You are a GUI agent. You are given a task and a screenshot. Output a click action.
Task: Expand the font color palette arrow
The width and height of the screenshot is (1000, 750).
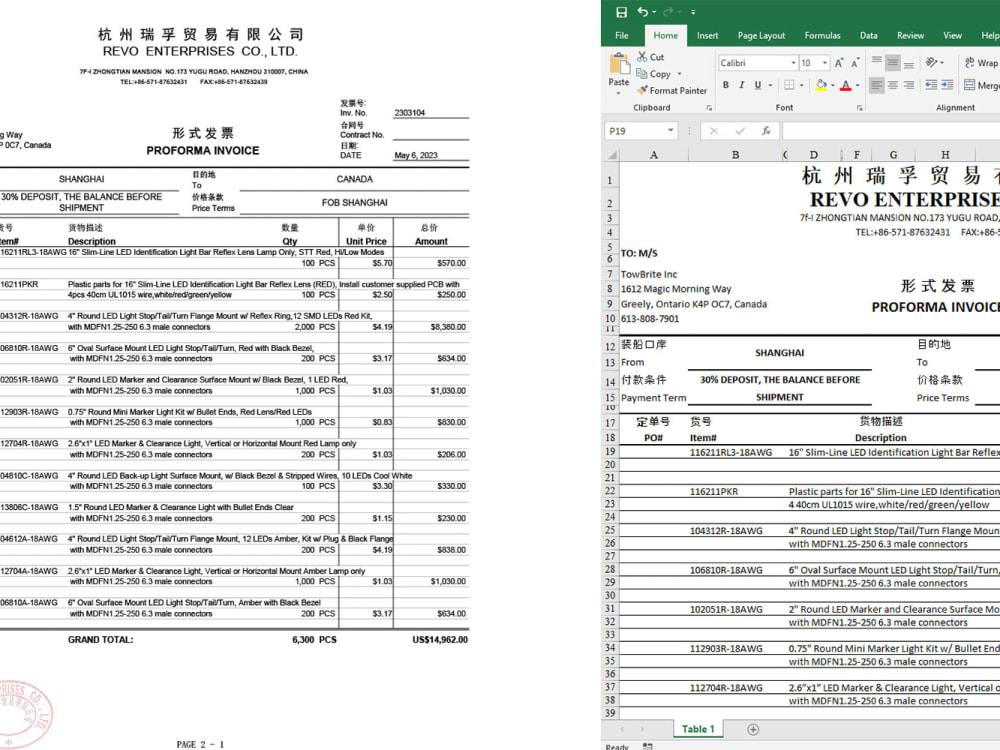point(858,85)
